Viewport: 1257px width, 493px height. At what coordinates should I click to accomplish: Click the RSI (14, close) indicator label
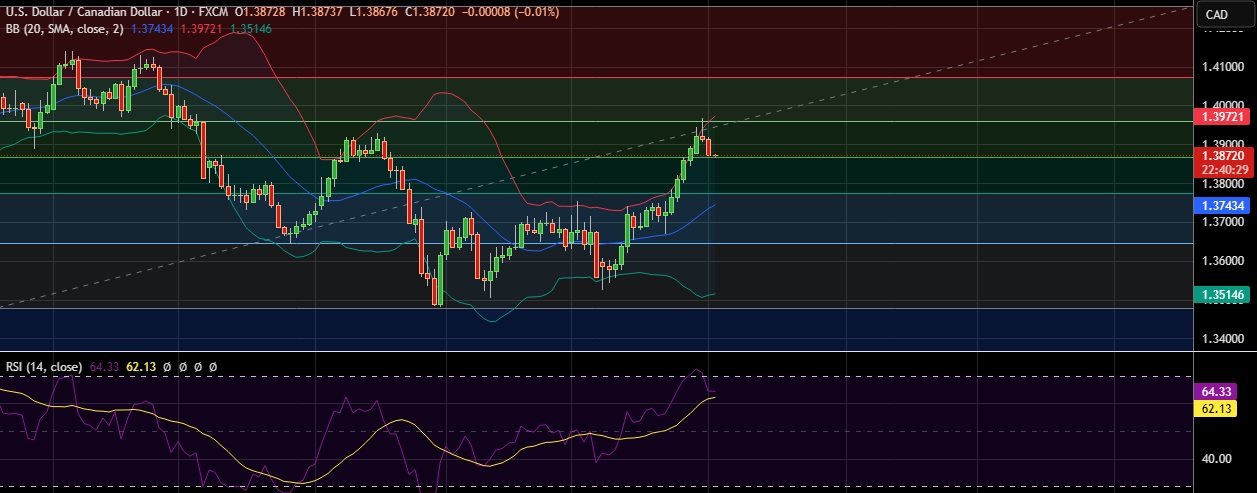[44, 368]
